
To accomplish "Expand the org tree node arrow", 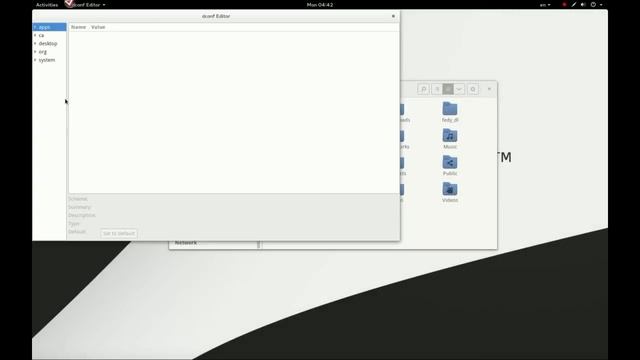I will (x=35, y=51).
